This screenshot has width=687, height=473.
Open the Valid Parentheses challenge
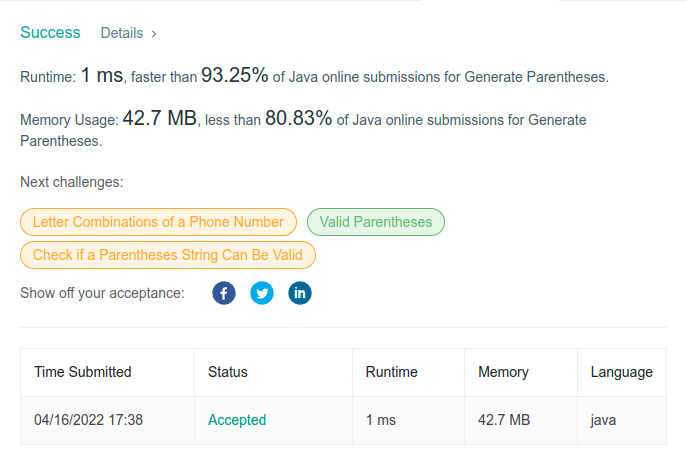click(x=376, y=222)
